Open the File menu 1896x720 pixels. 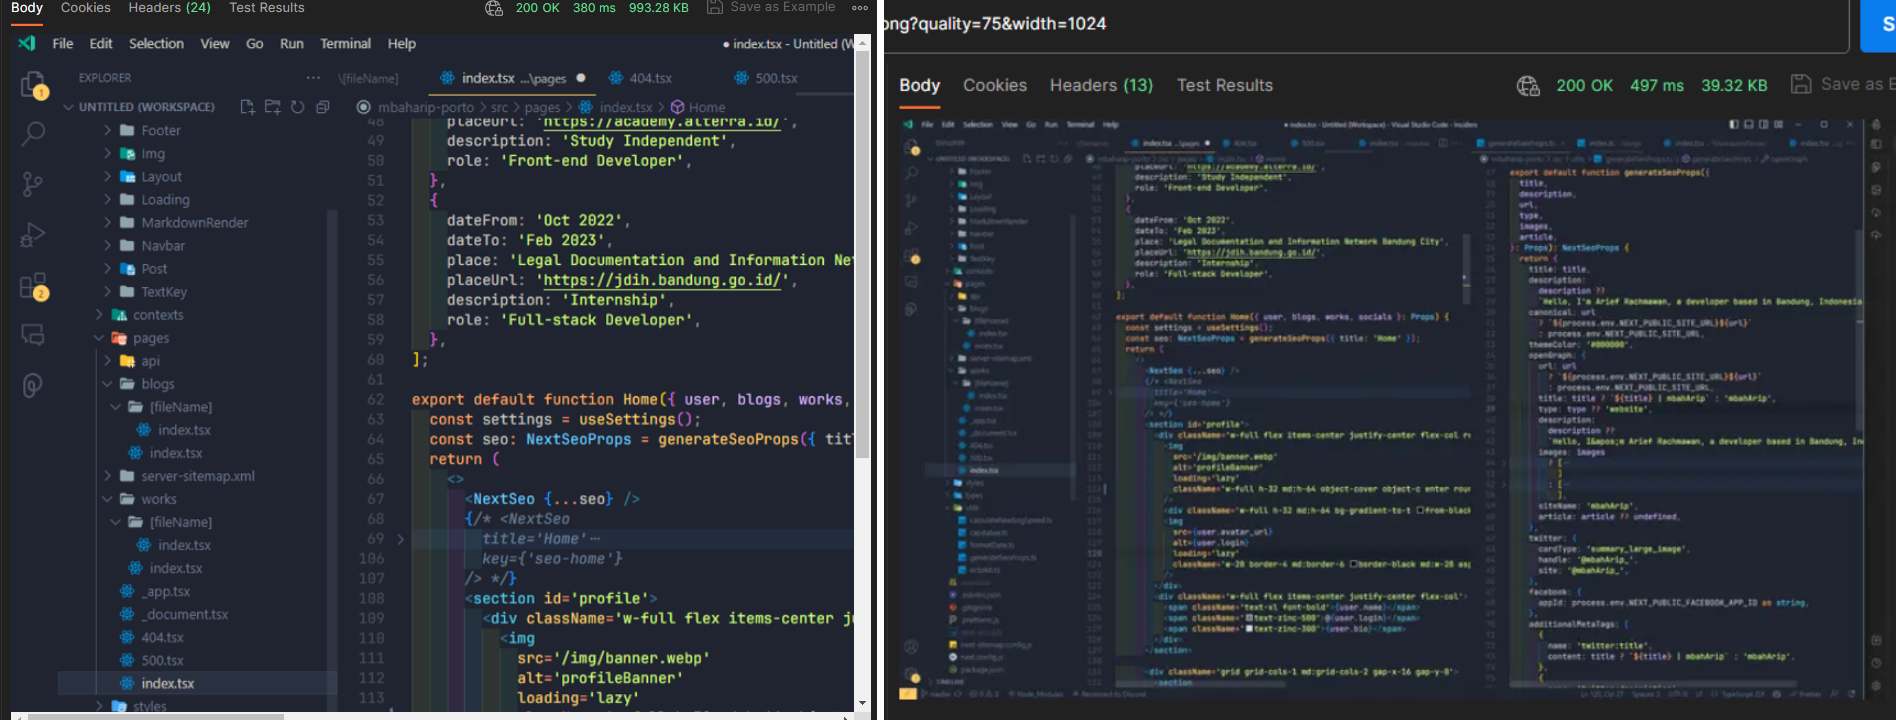(63, 44)
